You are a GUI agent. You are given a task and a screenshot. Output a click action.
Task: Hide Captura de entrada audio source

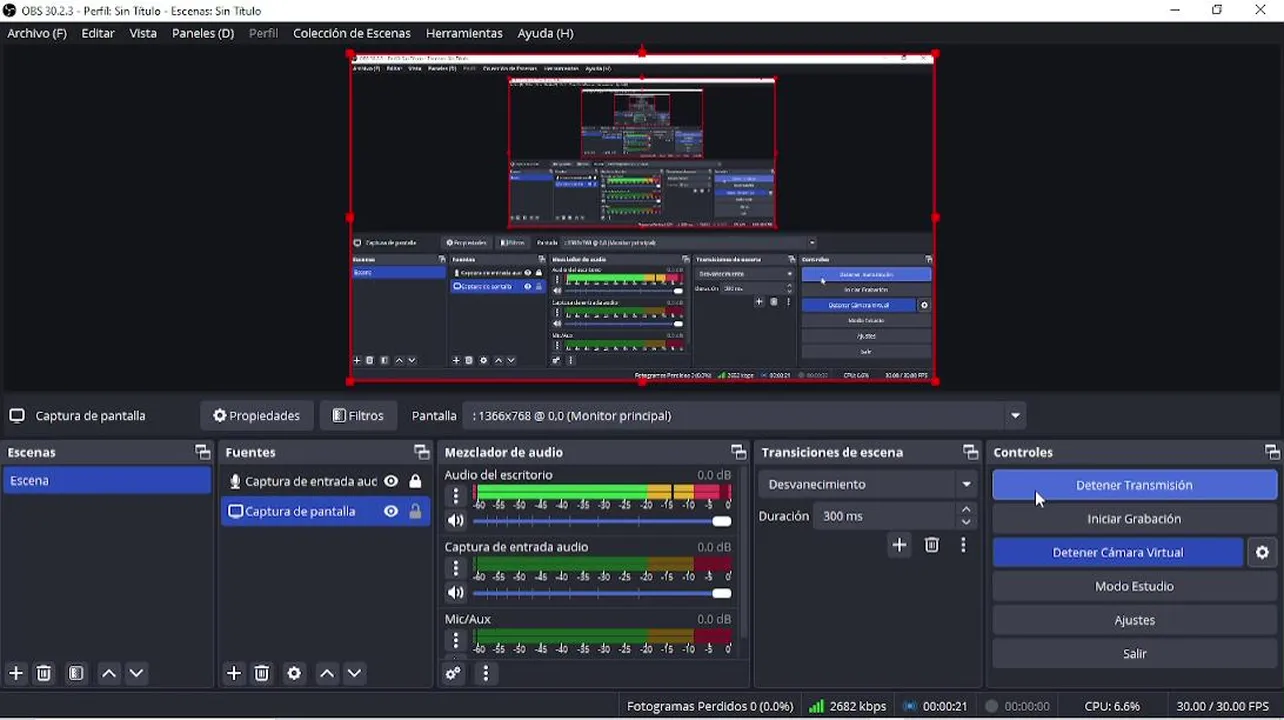click(x=391, y=481)
